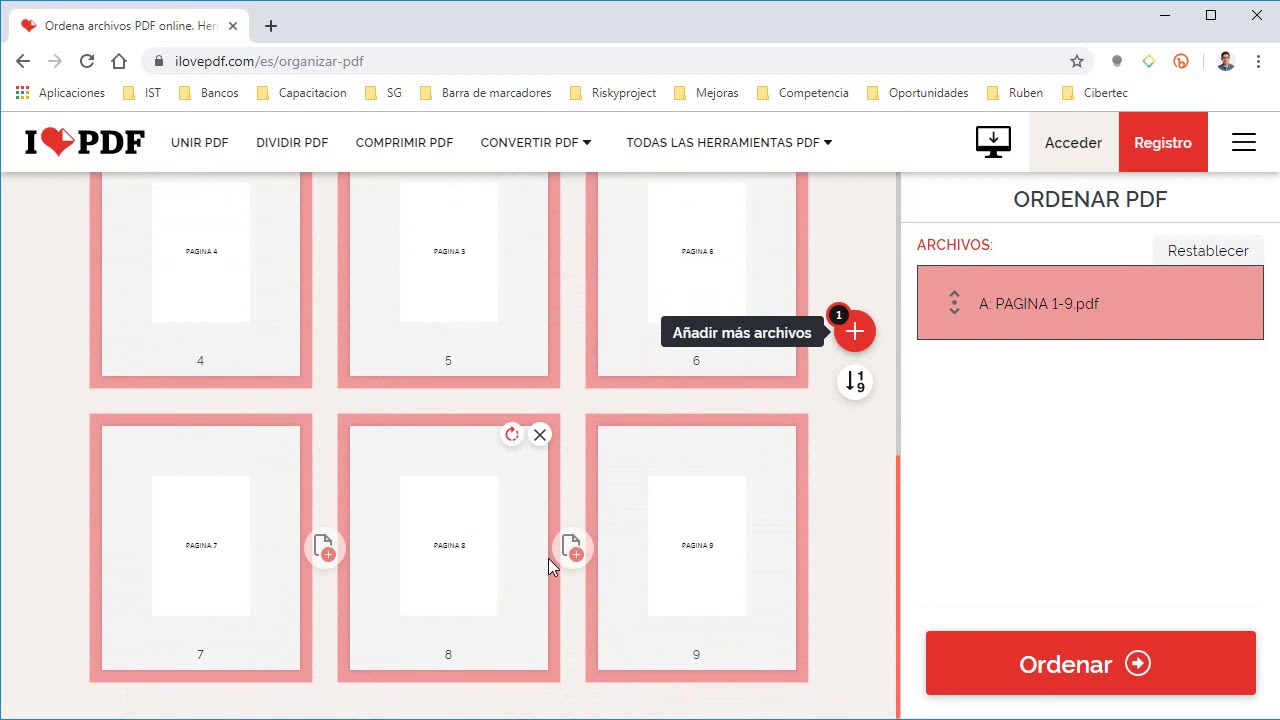The image size is (1280, 720).
Task: Go forward in browser
Action: (x=55, y=61)
